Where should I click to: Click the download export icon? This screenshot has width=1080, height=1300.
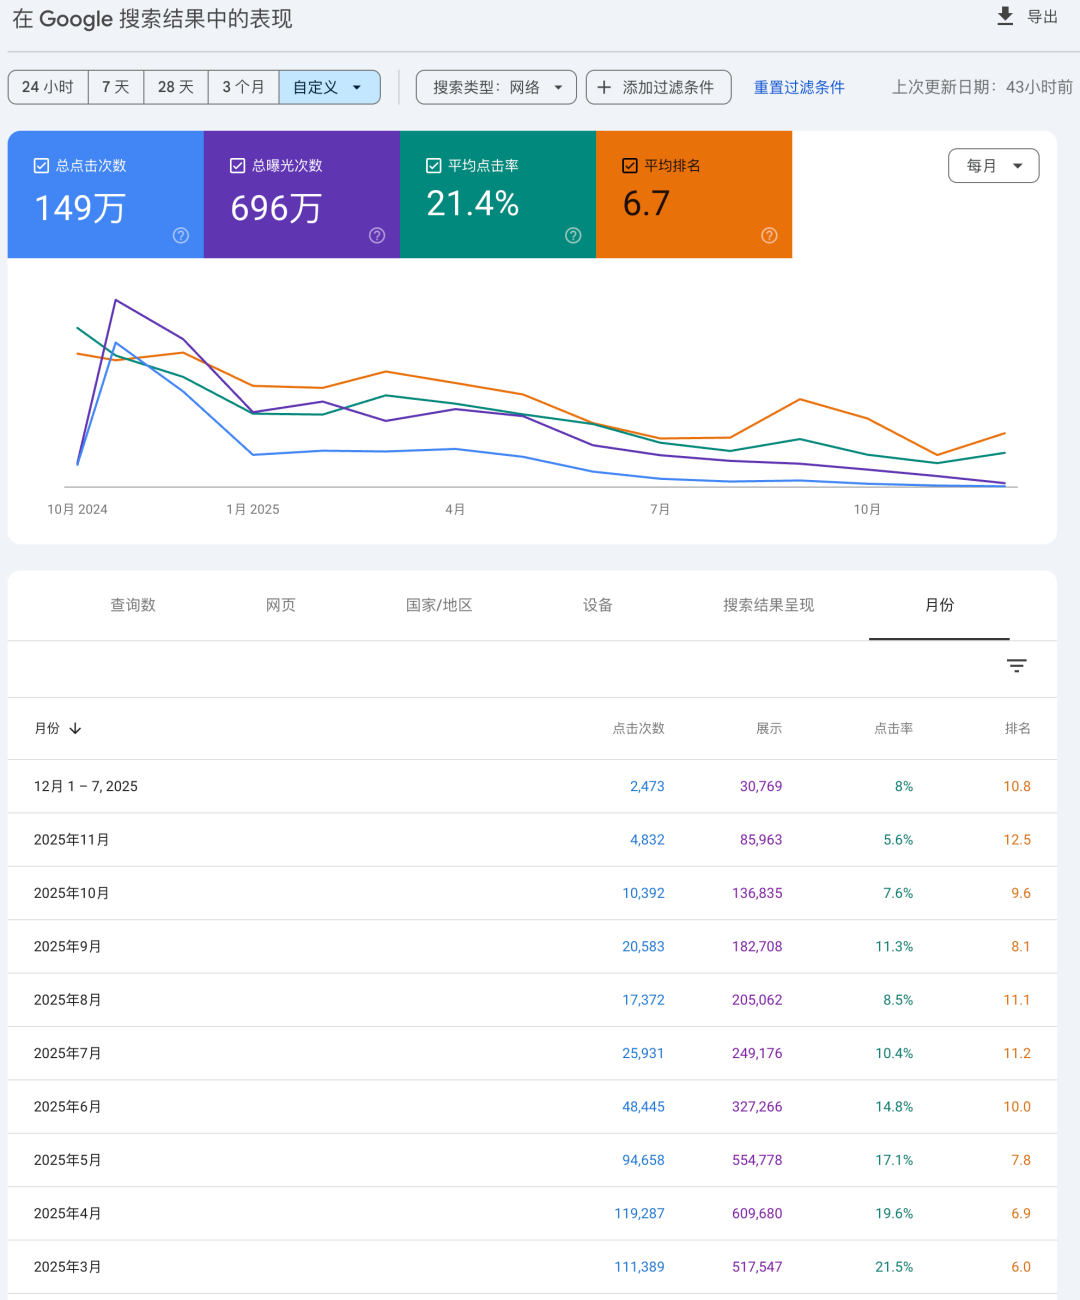pos(1005,16)
